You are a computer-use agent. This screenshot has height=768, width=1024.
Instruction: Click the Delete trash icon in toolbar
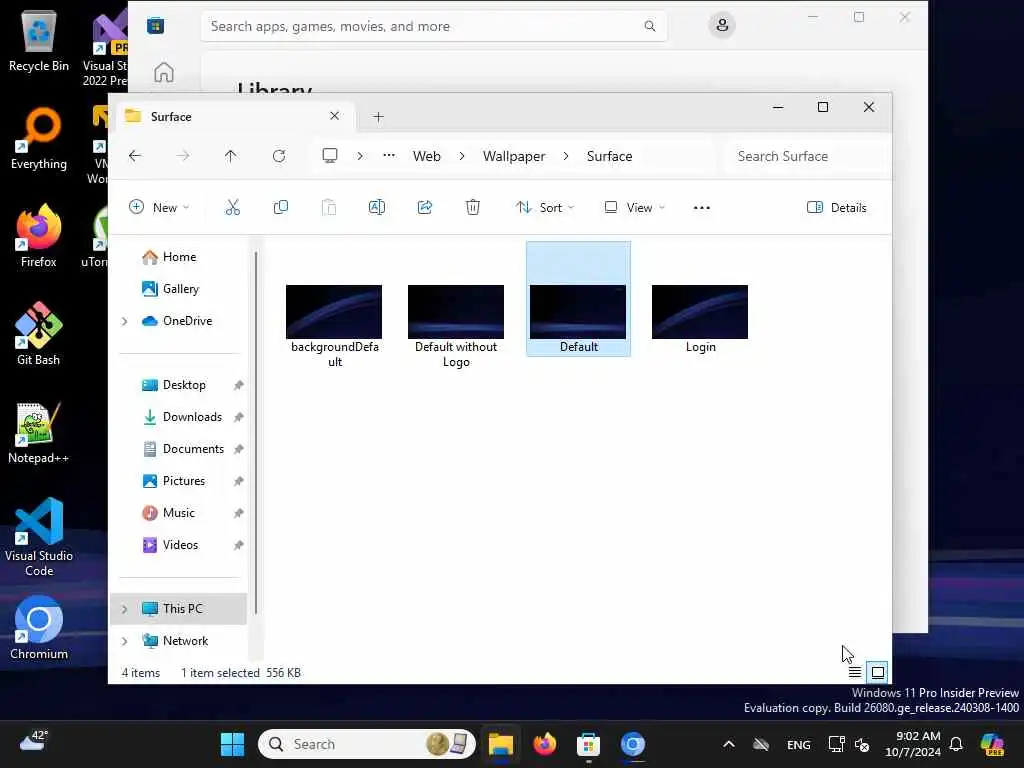pos(473,208)
